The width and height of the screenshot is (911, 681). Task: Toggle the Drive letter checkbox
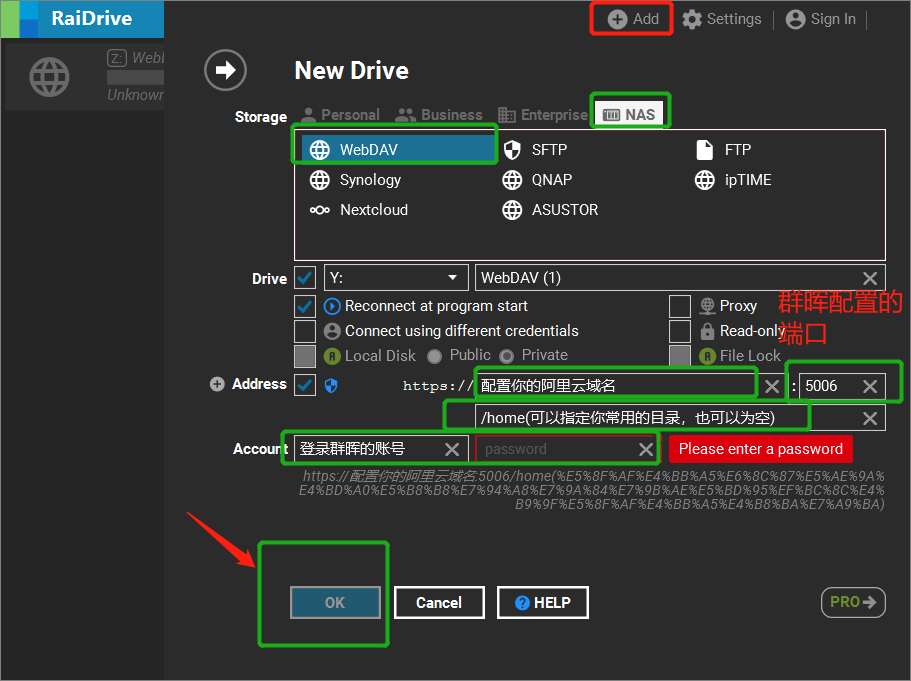coord(305,278)
